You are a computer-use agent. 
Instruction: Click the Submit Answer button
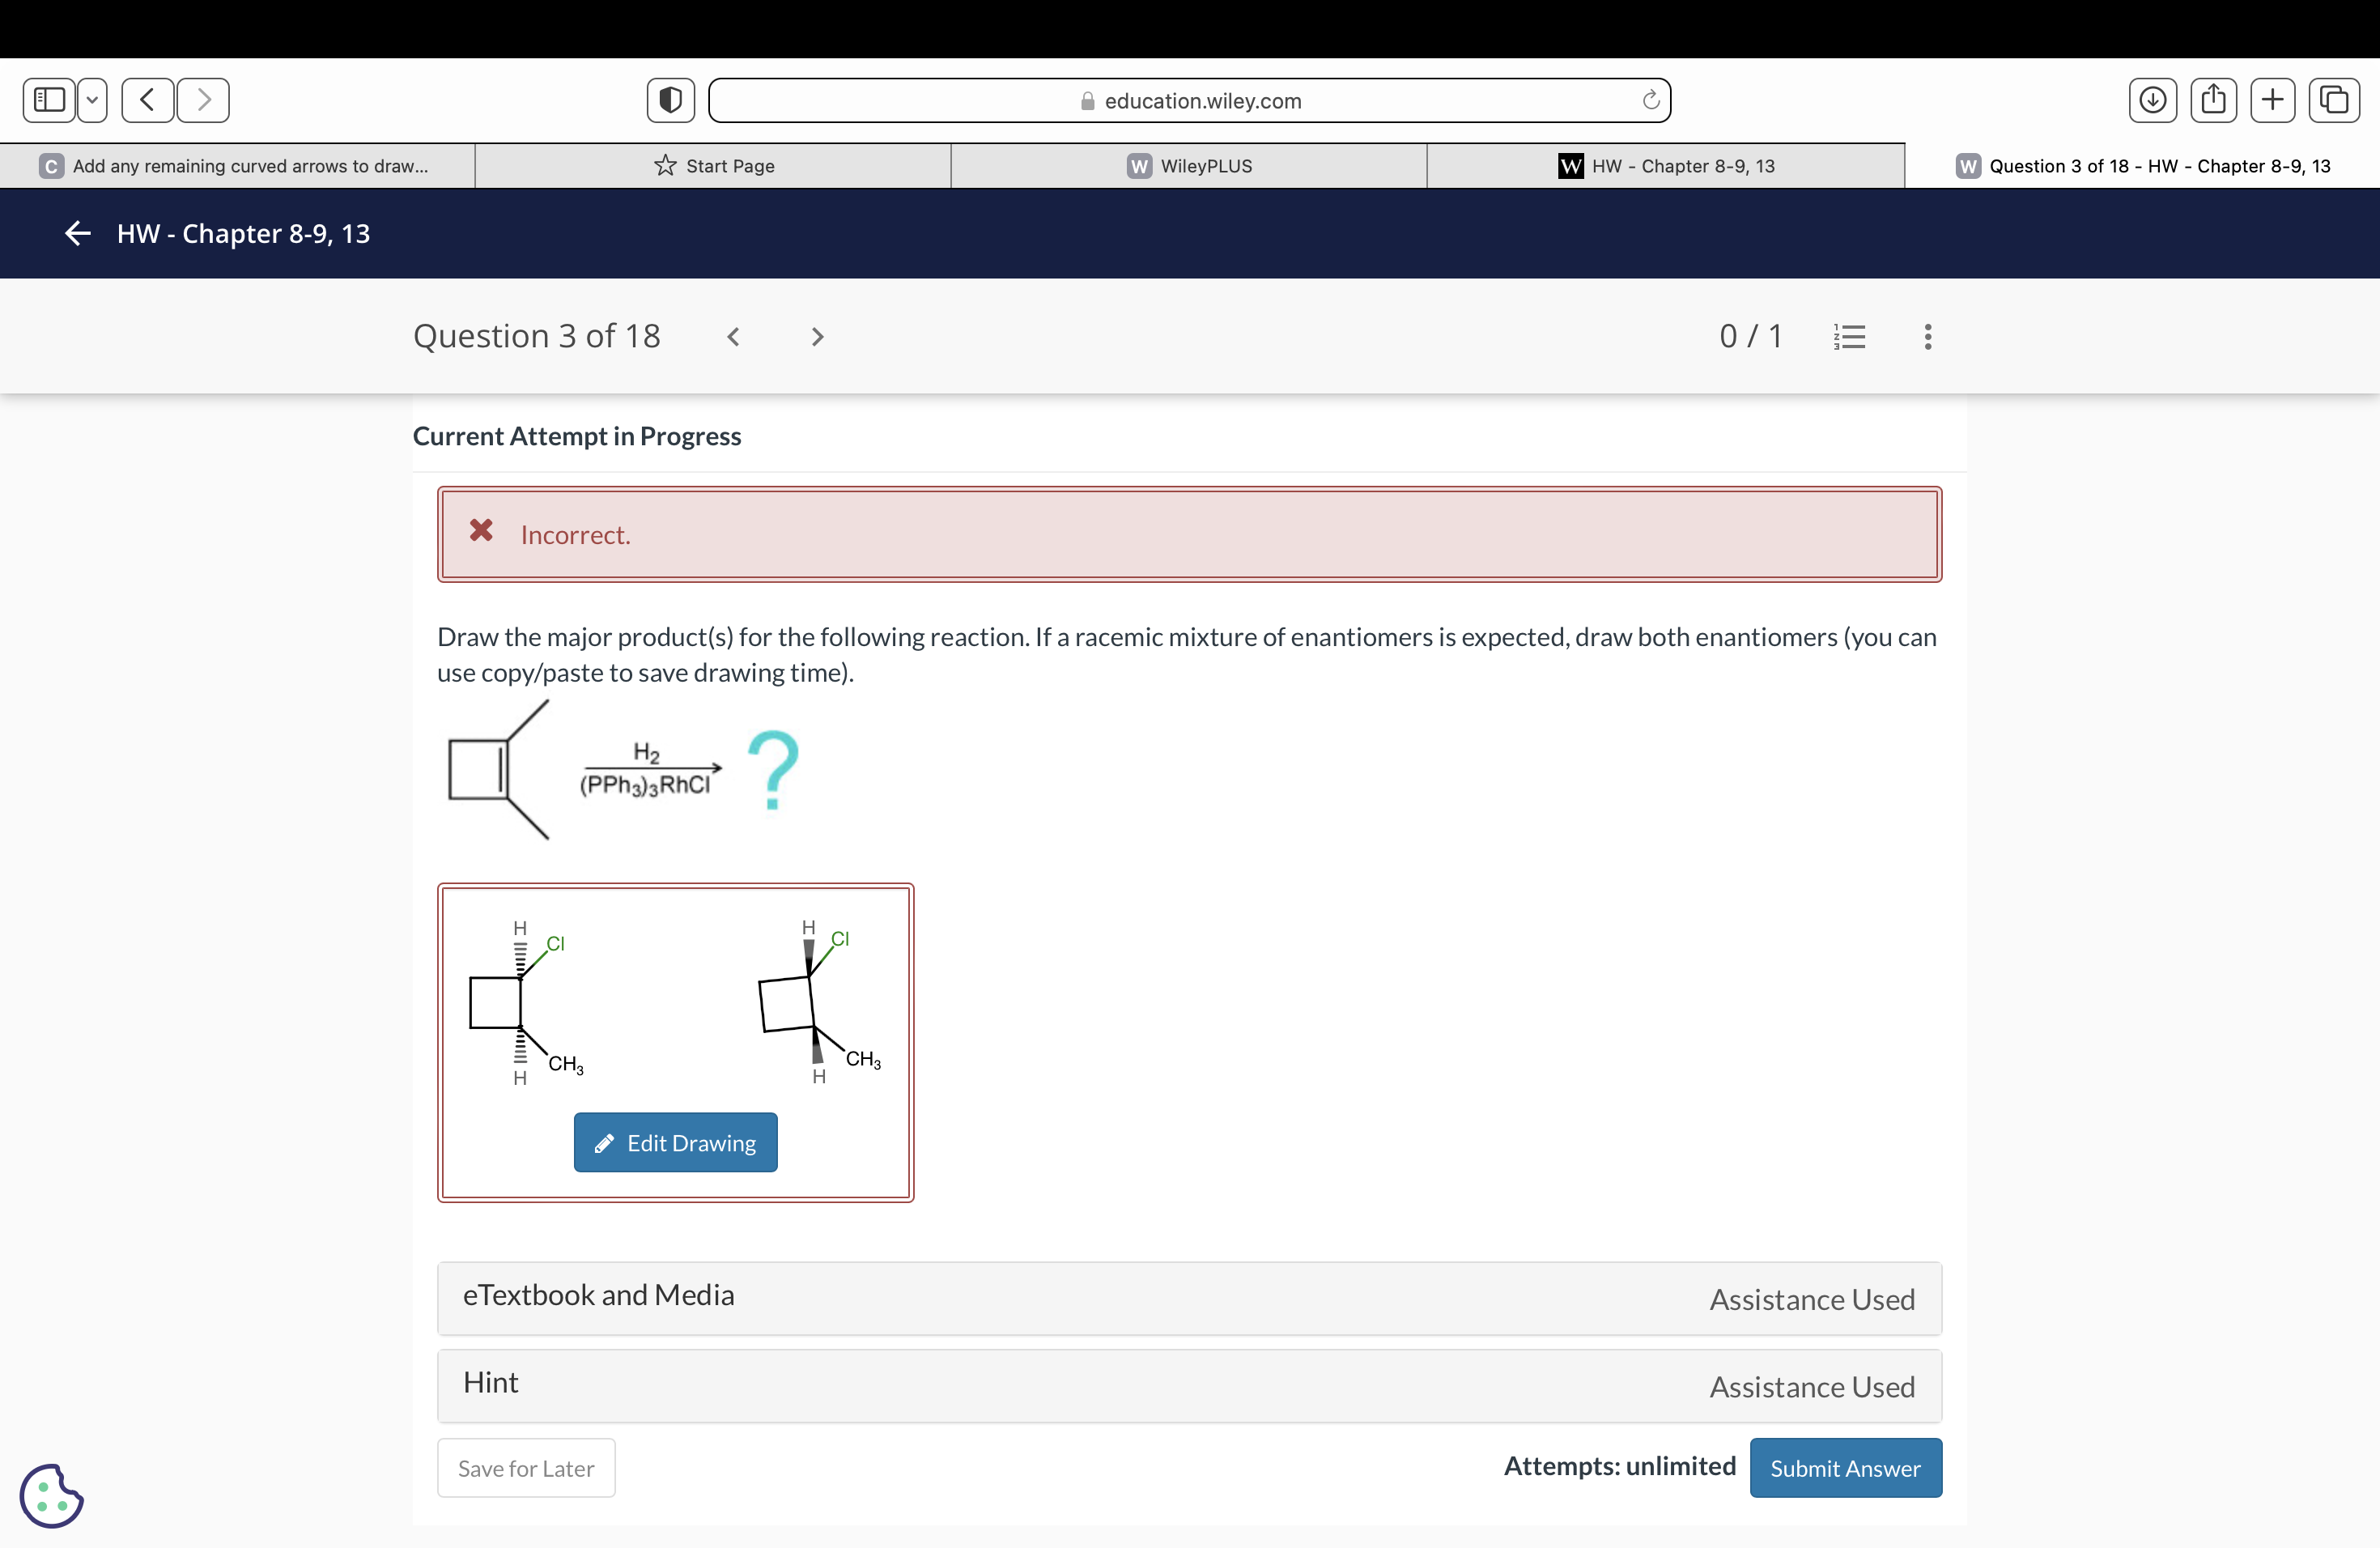[x=1845, y=1468]
